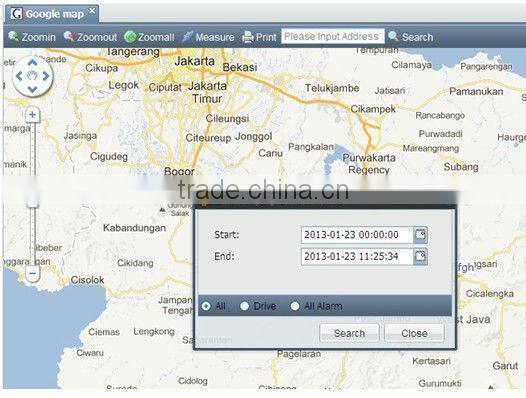
Task: Activate the Measure tool
Action: tap(208, 37)
